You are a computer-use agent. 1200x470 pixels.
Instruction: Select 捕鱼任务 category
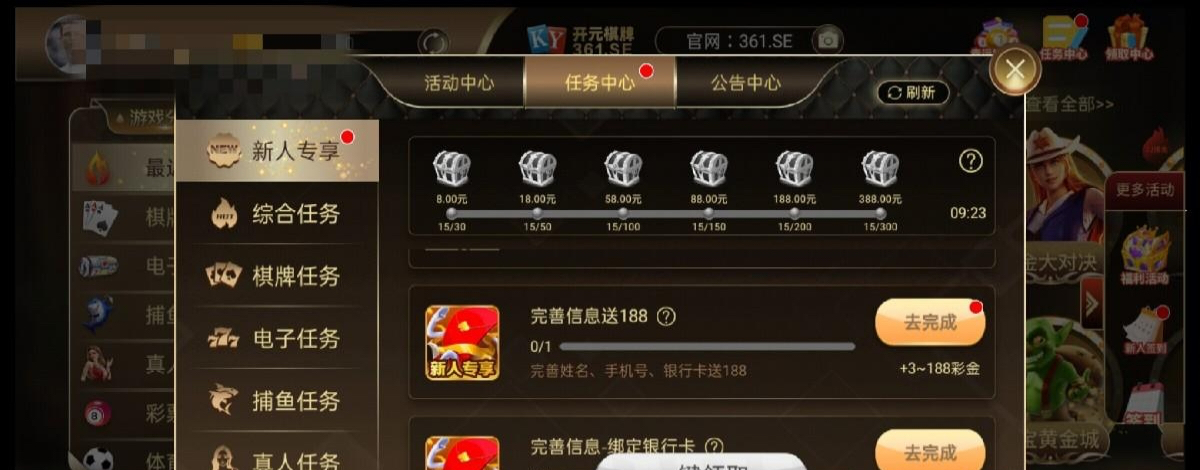[277, 400]
